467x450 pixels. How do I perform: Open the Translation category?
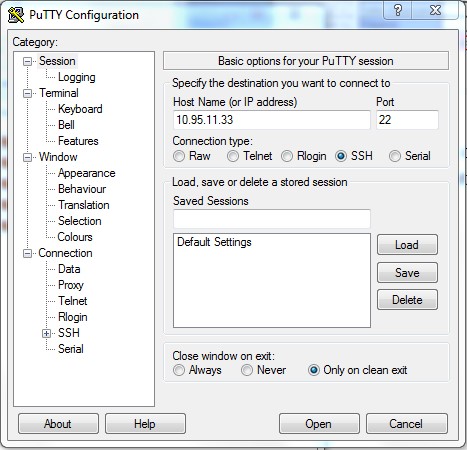[84, 205]
